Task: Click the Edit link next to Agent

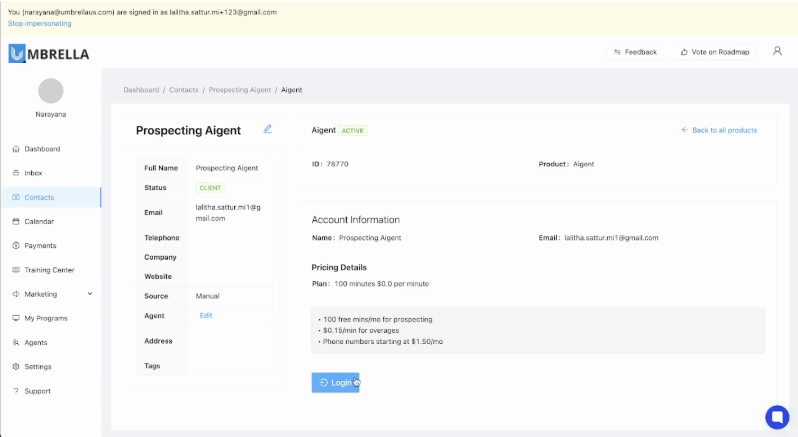Action: [206, 315]
